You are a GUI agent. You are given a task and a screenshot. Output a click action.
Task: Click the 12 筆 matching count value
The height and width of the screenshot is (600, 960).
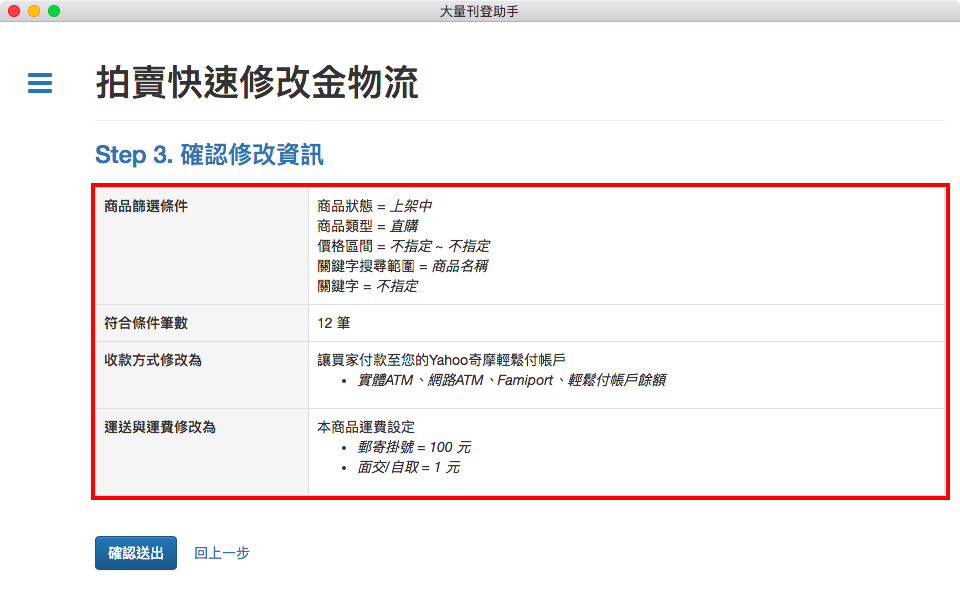(333, 323)
